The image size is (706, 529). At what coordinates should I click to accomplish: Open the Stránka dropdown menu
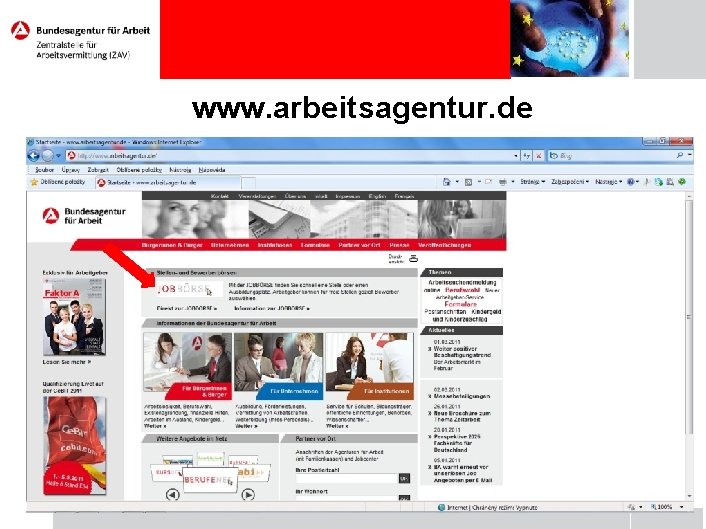click(x=533, y=182)
